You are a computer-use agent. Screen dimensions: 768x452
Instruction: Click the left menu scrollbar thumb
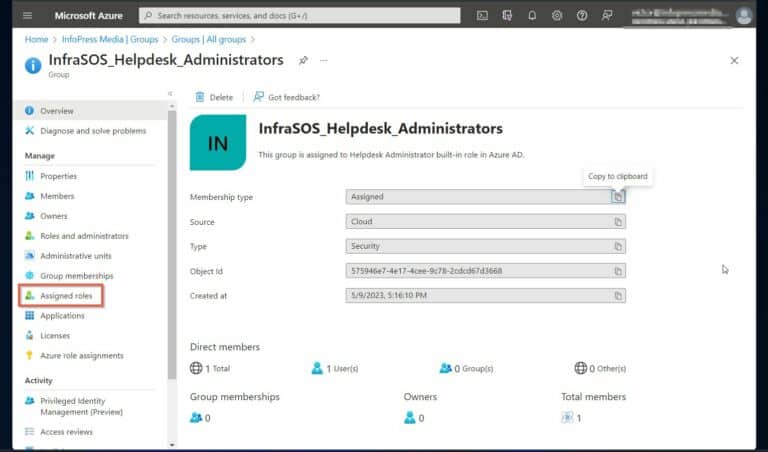(x=172, y=245)
